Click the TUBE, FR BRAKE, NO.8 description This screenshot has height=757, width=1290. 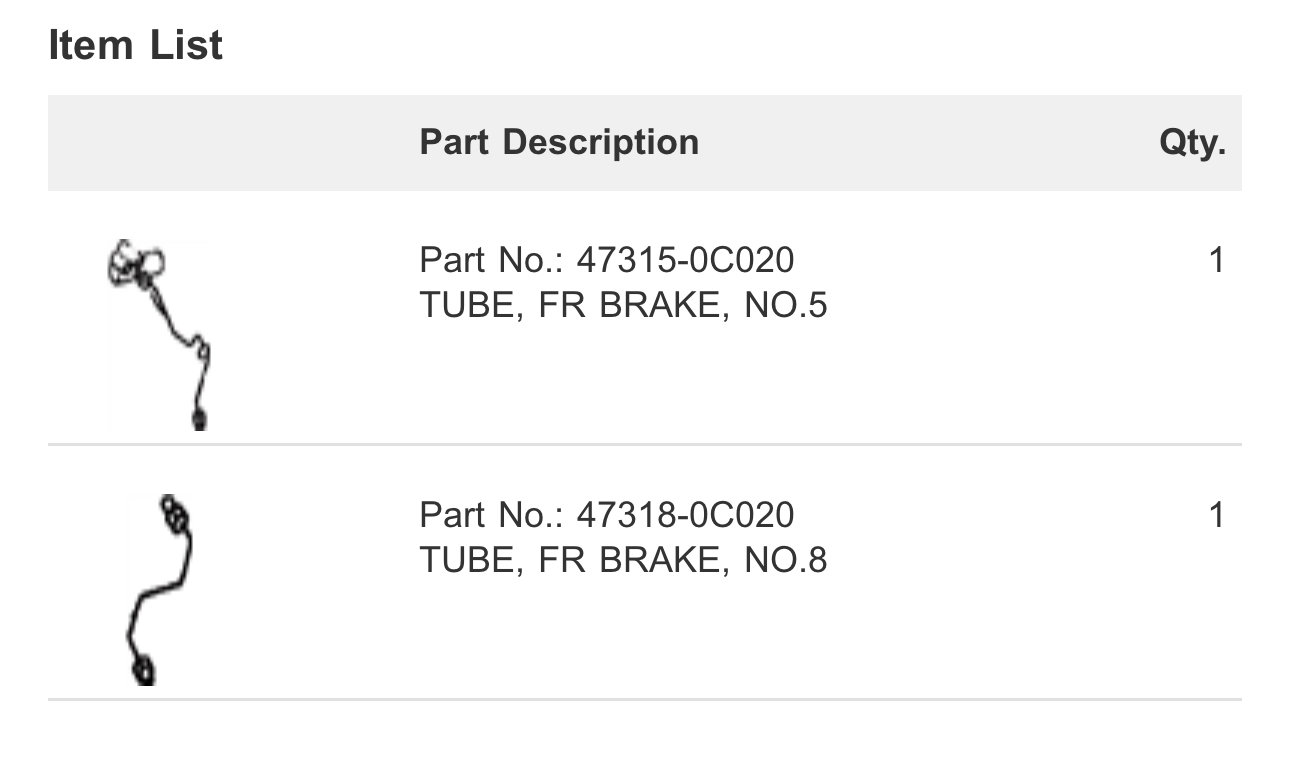(623, 561)
